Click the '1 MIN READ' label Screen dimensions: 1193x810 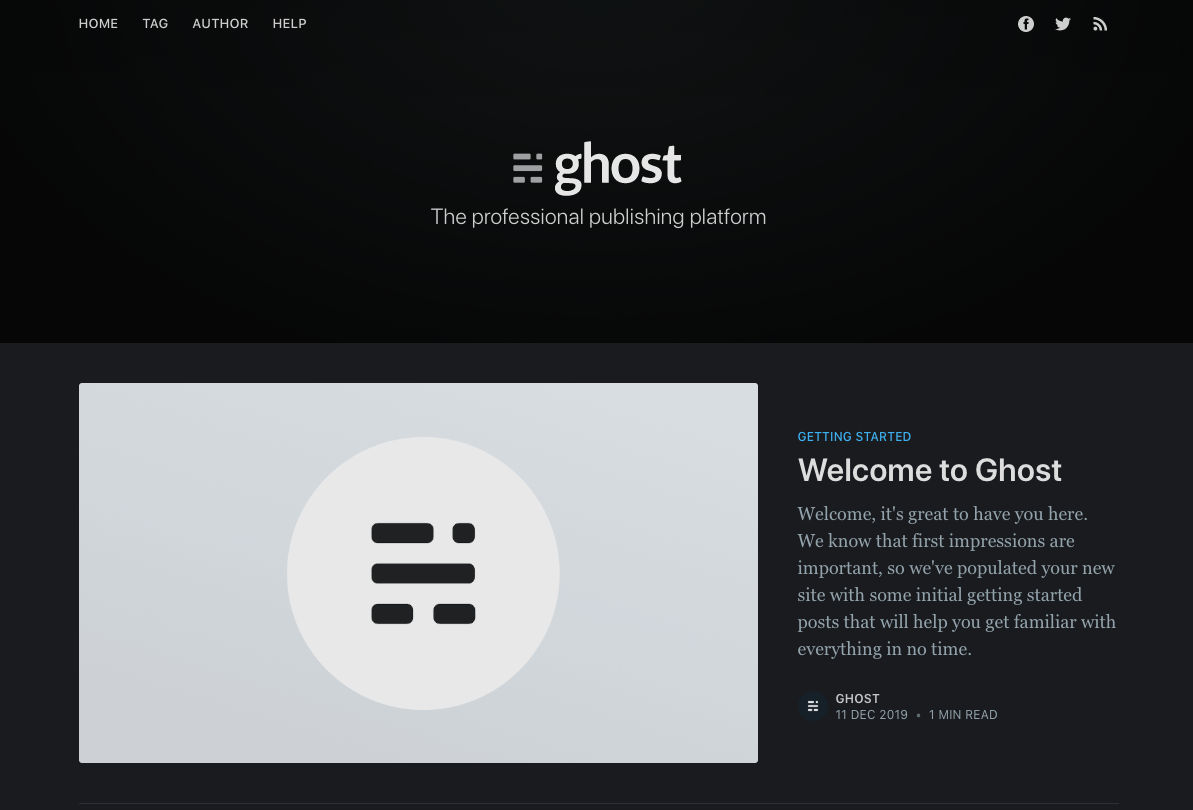point(962,714)
